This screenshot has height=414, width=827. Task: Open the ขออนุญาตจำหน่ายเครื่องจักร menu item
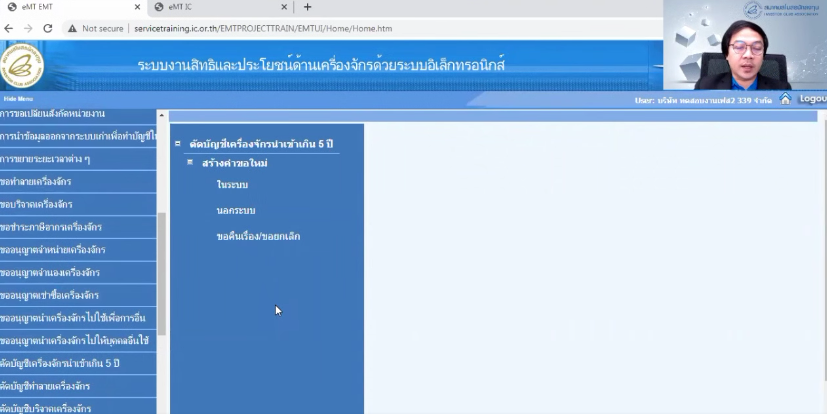coord(78,249)
